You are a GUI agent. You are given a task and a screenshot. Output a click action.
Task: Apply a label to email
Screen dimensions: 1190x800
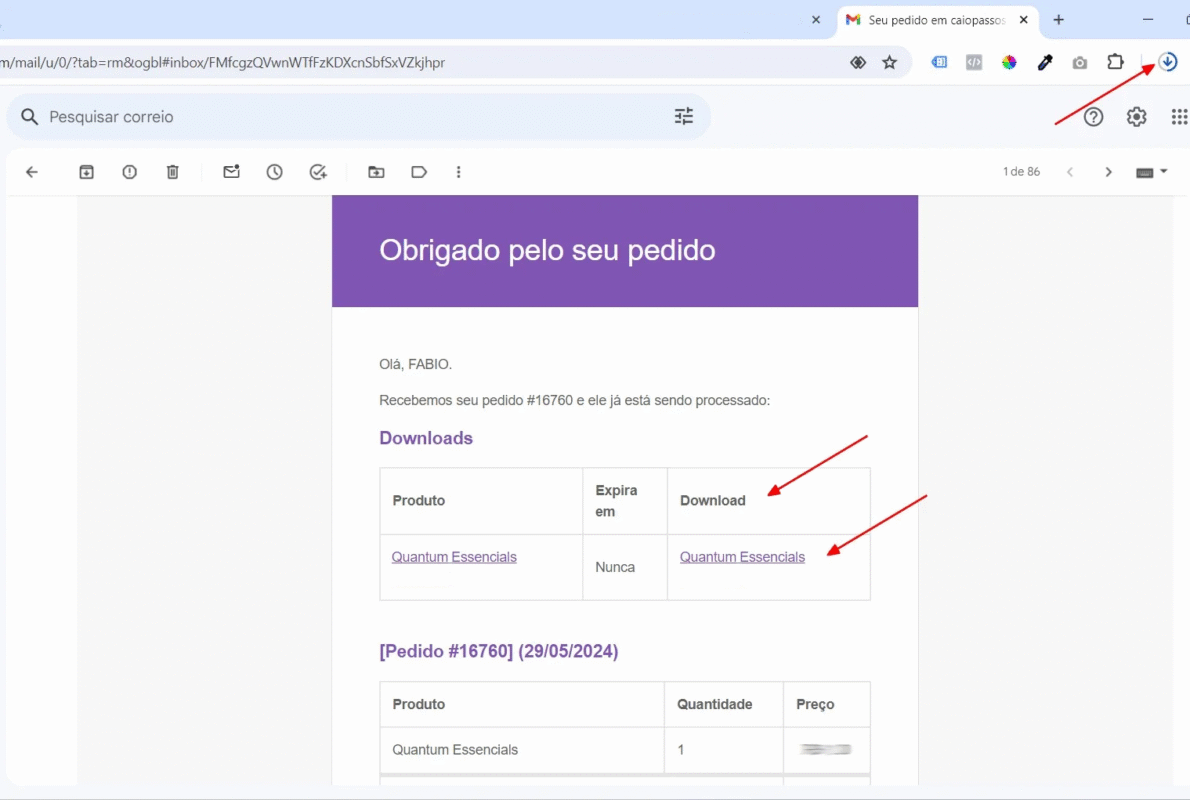[419, 172]
